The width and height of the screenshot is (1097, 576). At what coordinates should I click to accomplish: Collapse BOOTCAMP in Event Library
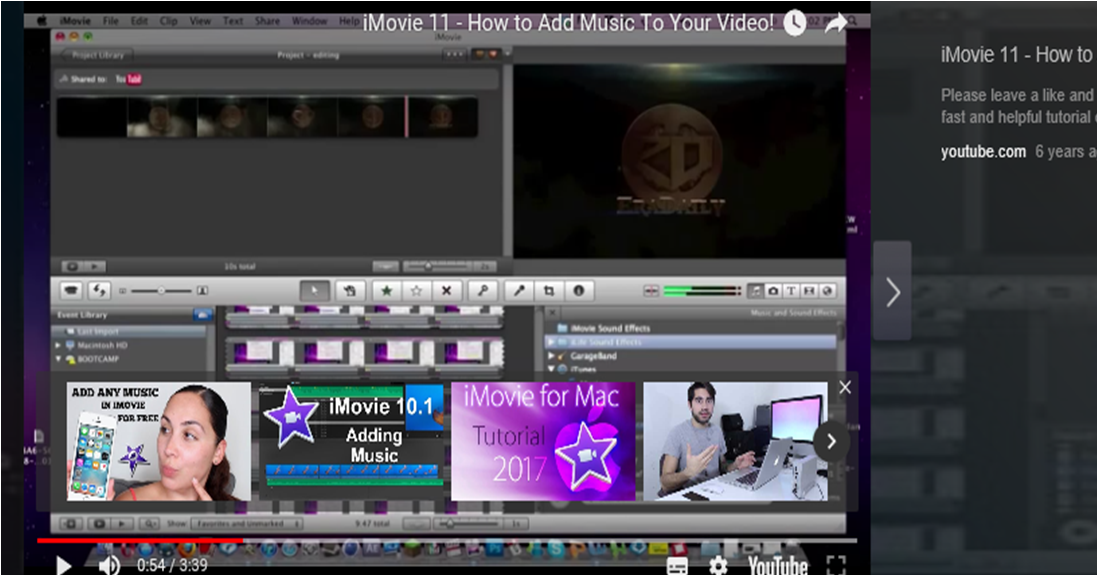coord(58,359)
